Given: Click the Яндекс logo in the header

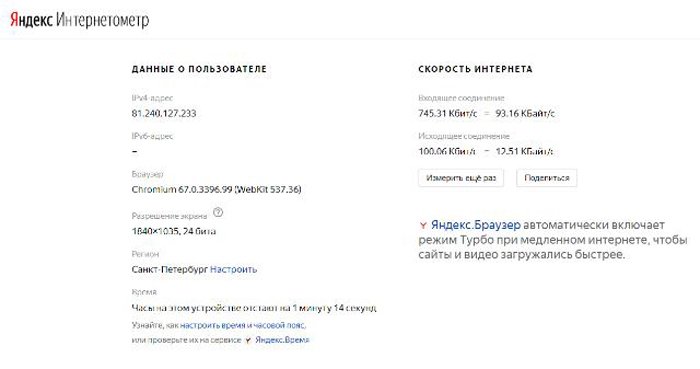Looking at the screenshot, I should [32, 20].
